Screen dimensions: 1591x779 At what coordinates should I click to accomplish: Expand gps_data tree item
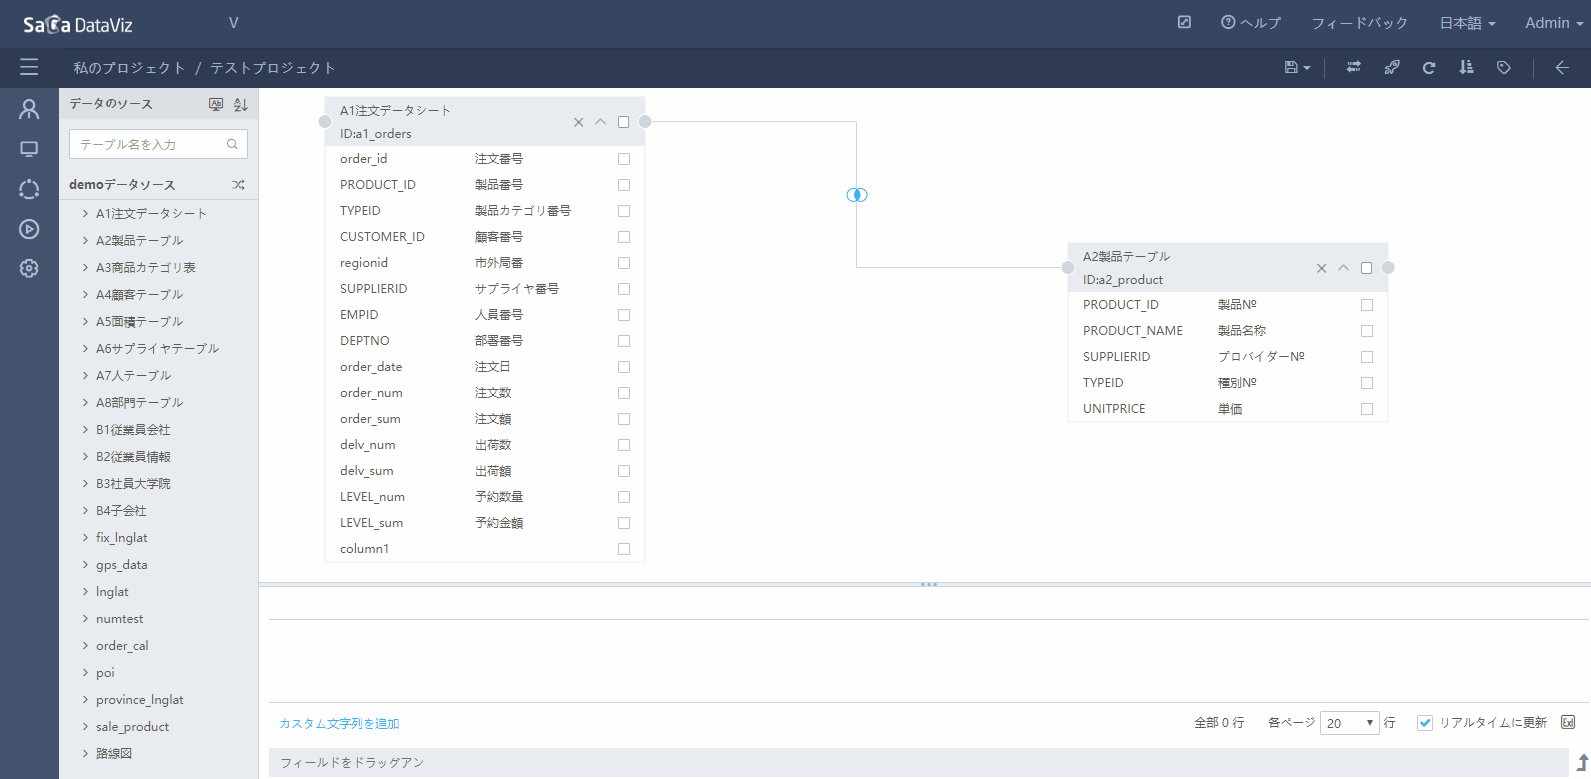(x=85, y=564)
